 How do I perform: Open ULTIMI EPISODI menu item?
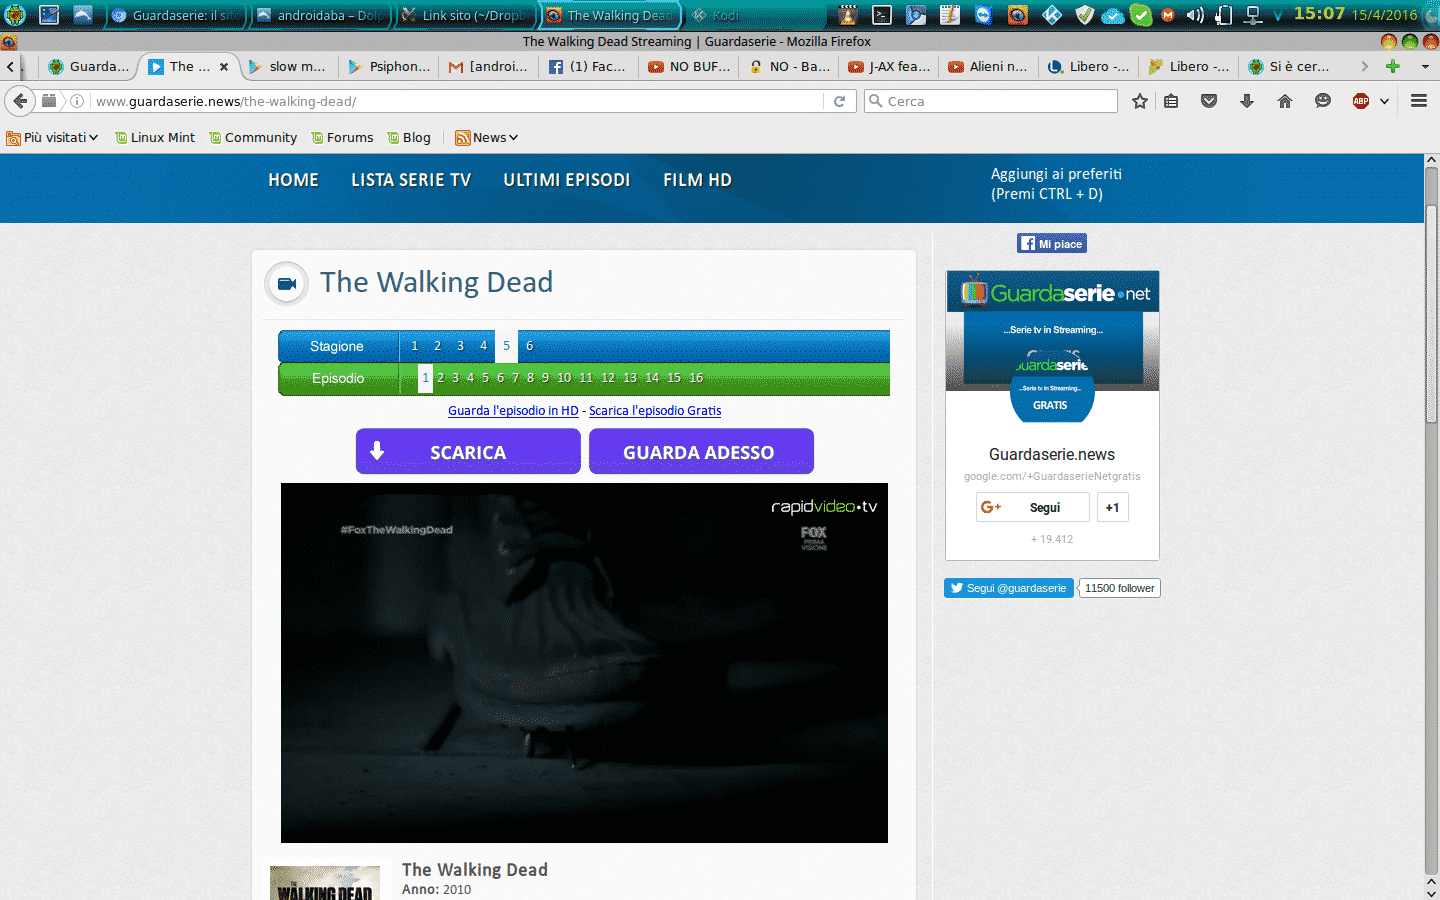point(567,180)
